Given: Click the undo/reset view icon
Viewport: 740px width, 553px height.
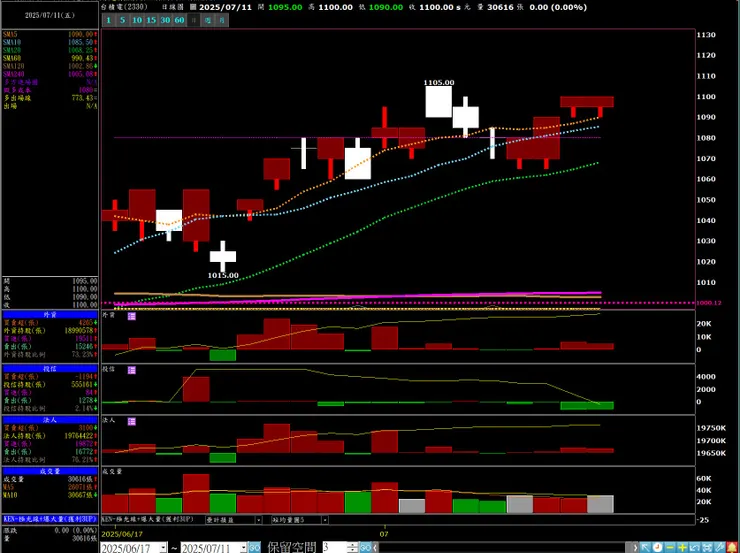Looking at the screenshot, I should 695,547.
